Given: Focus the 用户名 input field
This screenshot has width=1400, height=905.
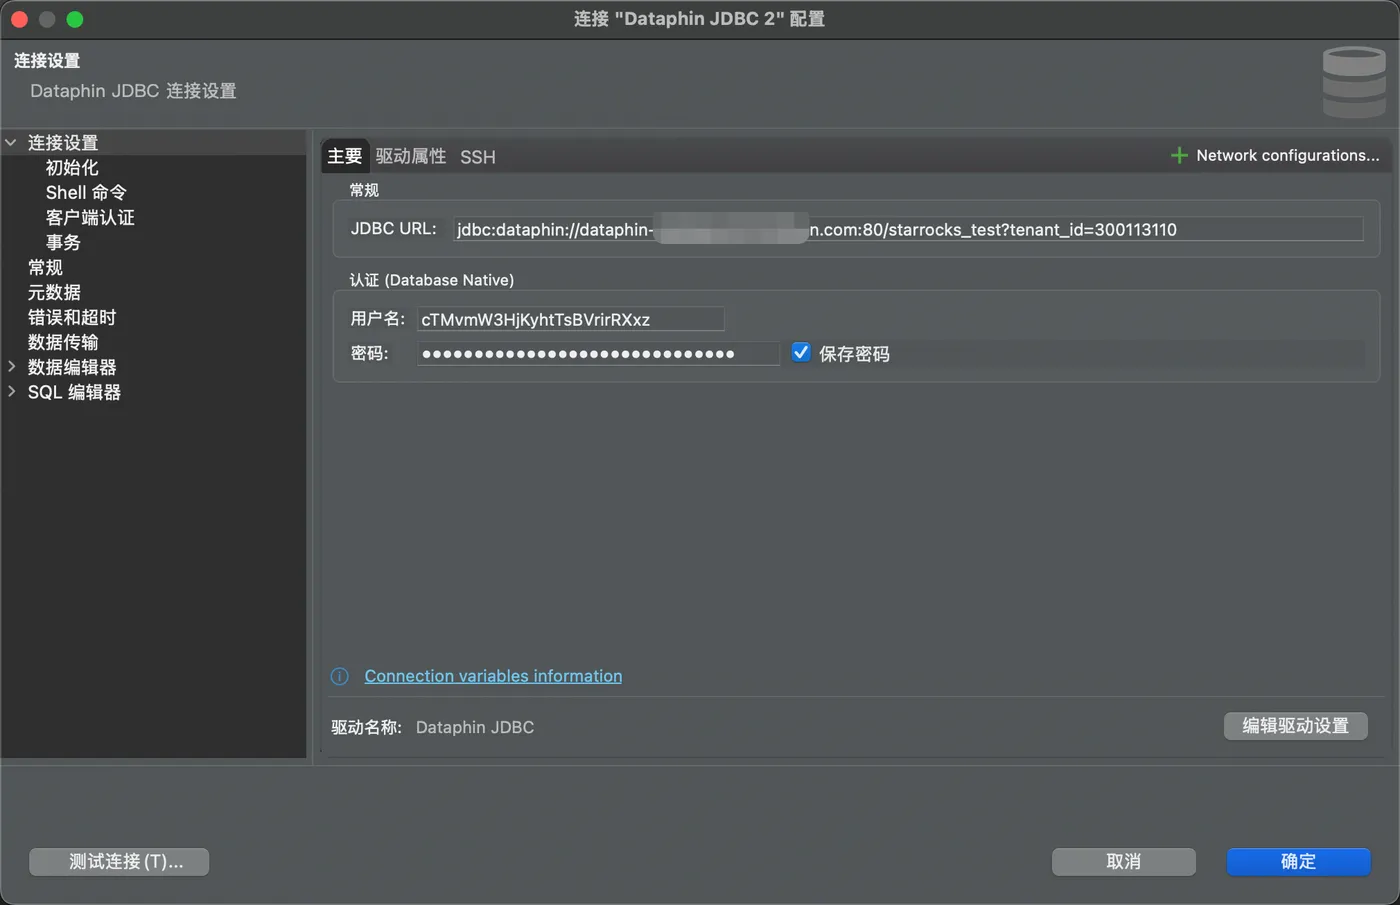Looking at the screenshot, I should (570, 319).
